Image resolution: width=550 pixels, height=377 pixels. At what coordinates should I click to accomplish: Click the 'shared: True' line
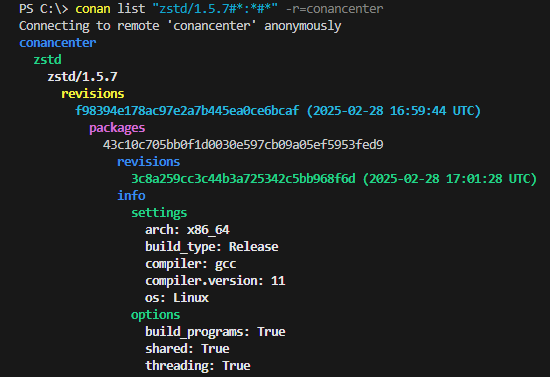[187, 349]
